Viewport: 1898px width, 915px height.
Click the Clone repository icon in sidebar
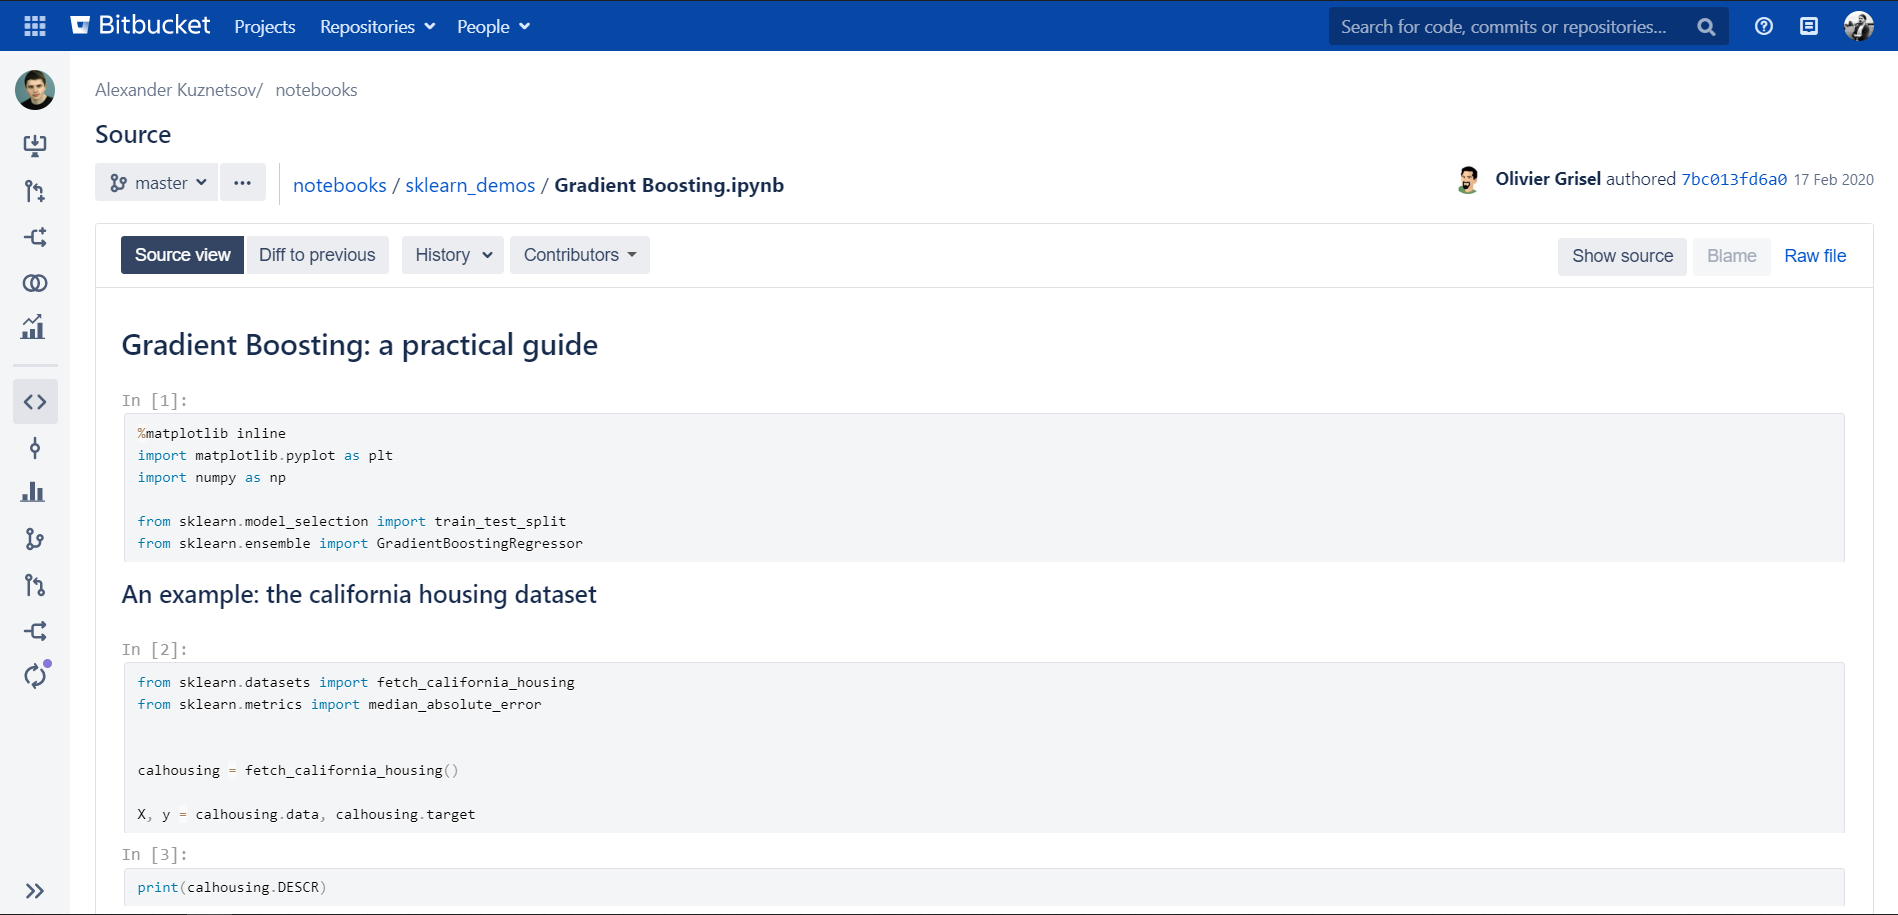(x=35, y=146)
